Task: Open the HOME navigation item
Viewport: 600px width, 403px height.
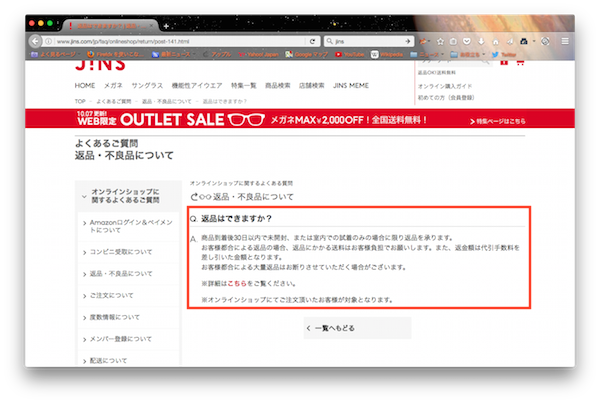Action: 85,85
